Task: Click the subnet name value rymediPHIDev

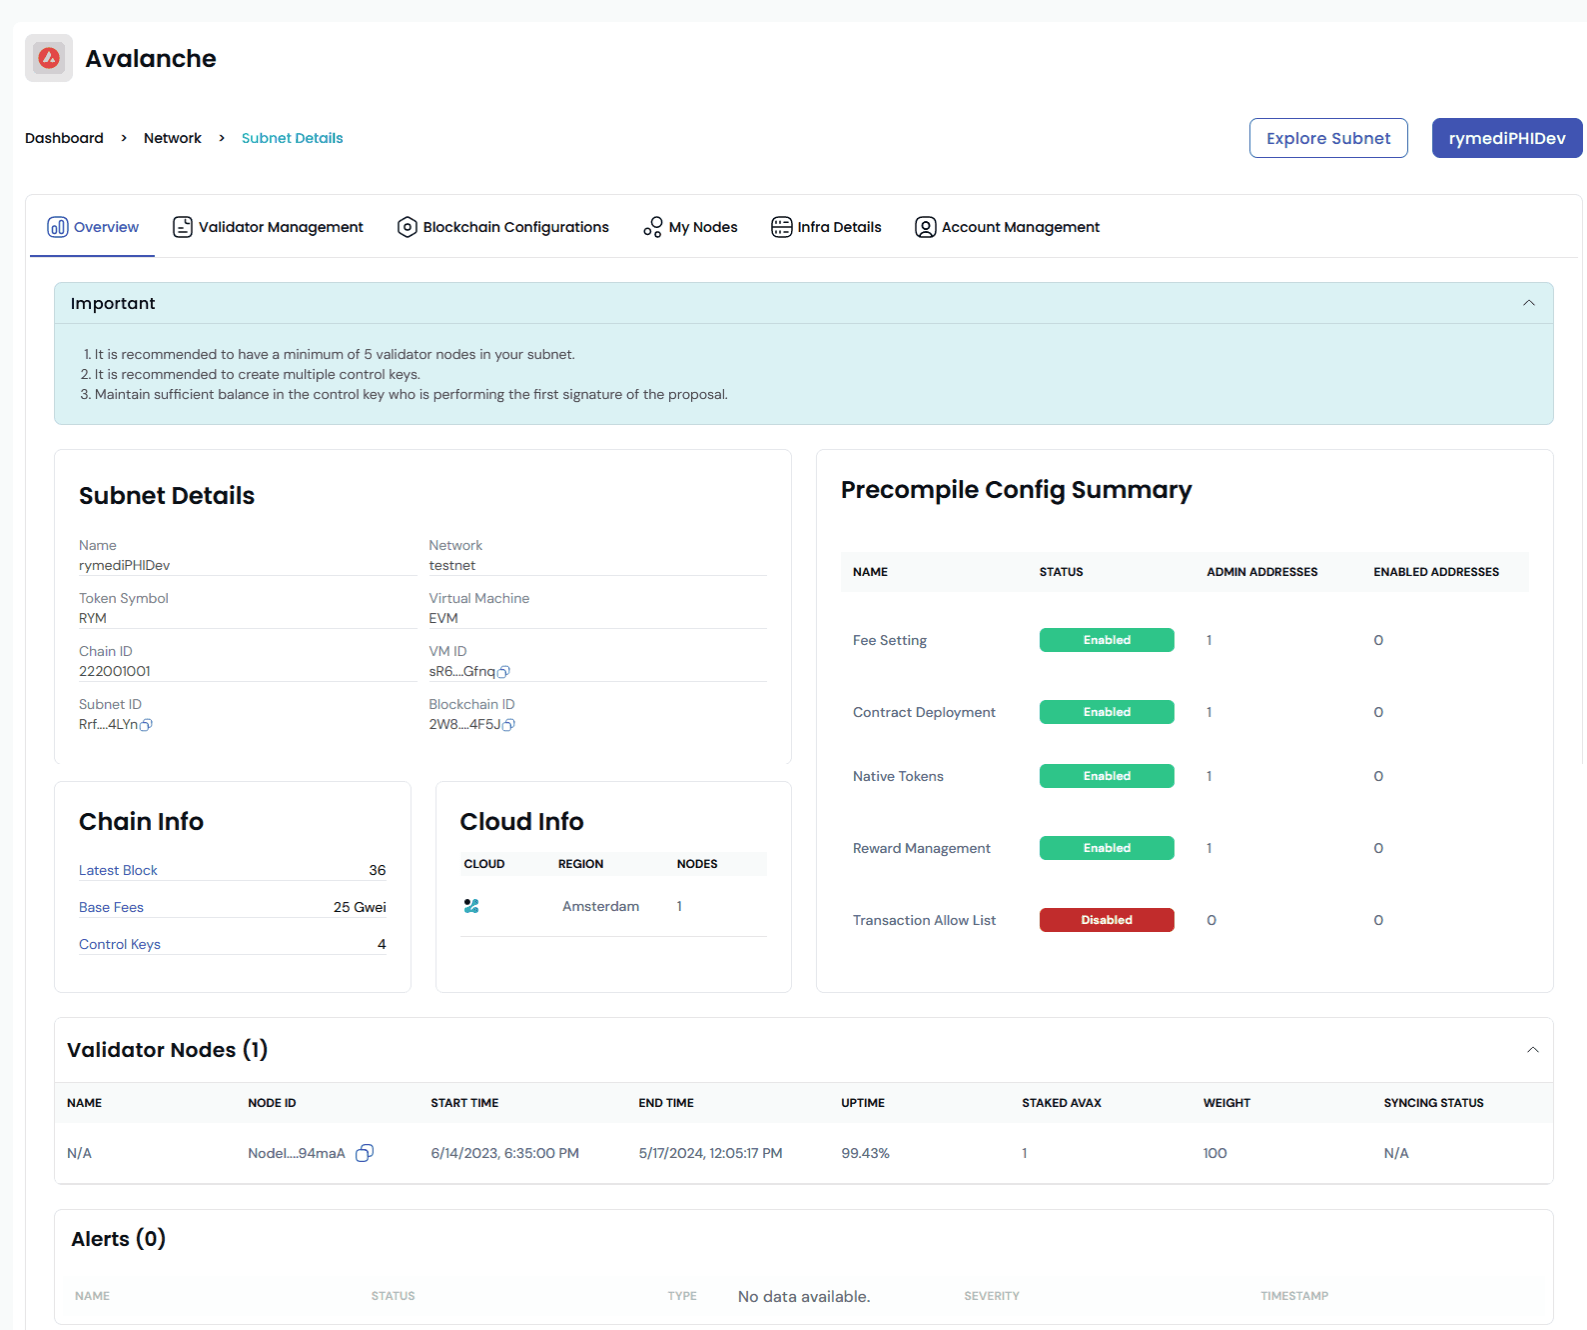Action: 124,565
